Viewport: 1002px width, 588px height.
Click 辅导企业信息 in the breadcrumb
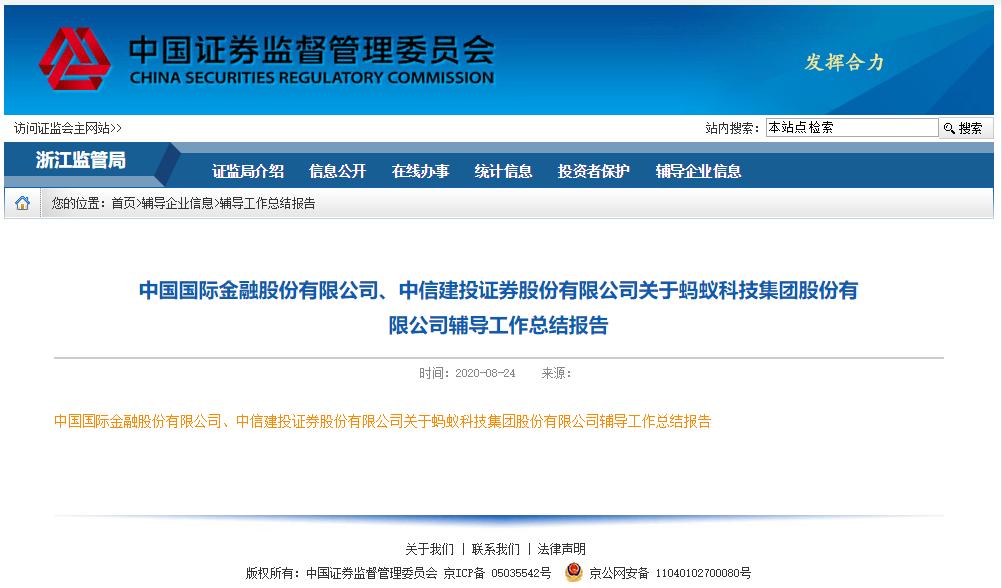[x=178, y=203]
